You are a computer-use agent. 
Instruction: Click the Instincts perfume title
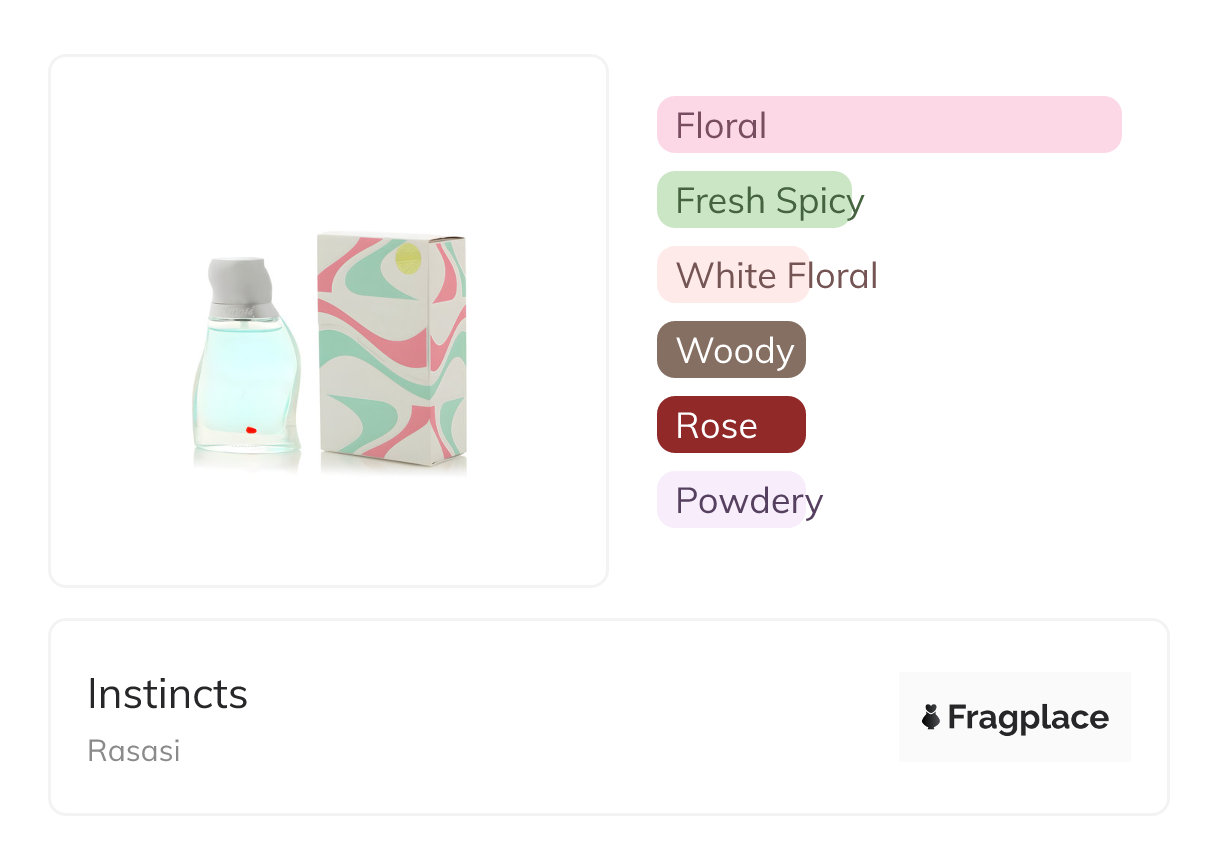tap(167, 694)
